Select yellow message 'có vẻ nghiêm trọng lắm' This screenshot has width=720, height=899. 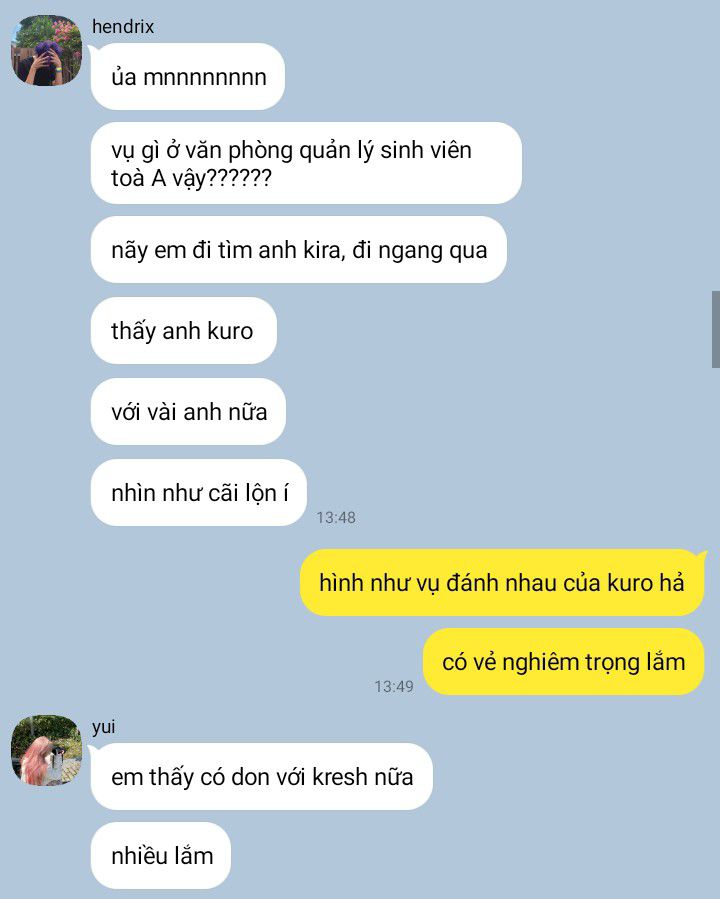click(x=564, y=661)
